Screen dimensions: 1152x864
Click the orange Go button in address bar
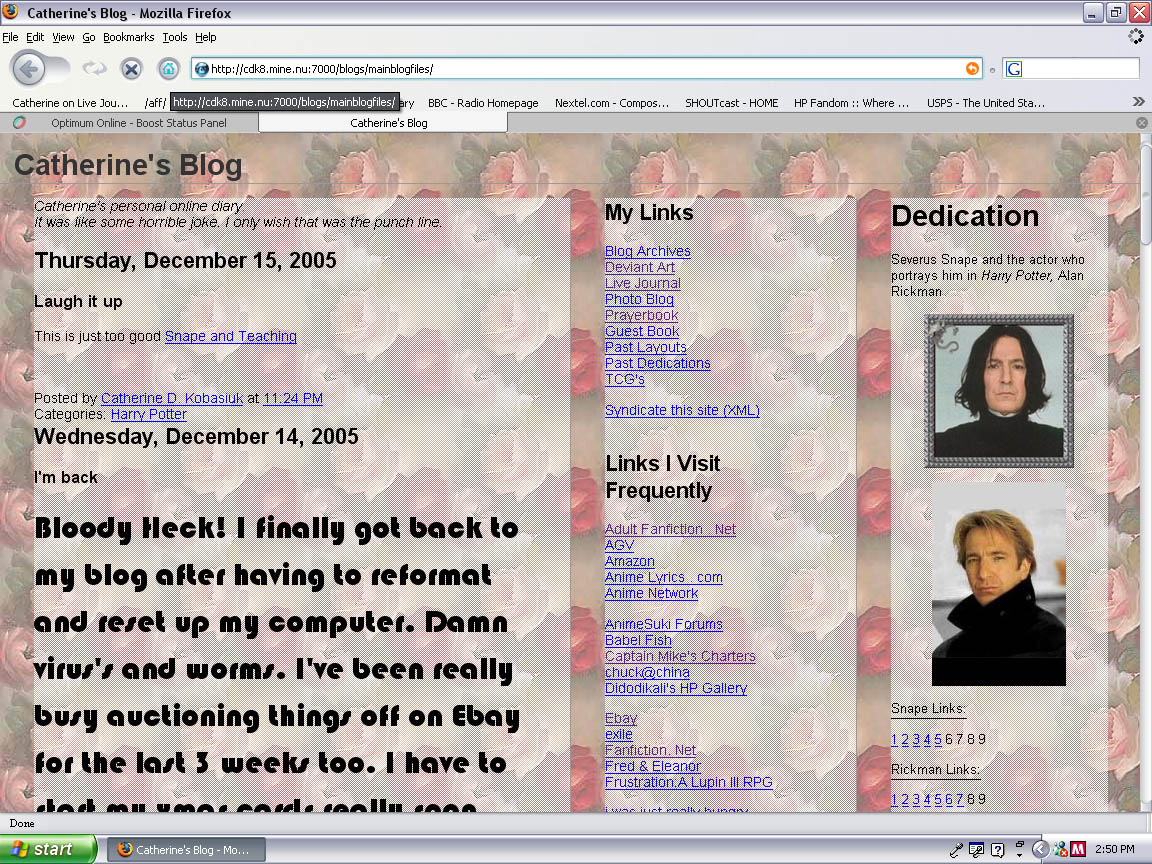coord(972,68)
